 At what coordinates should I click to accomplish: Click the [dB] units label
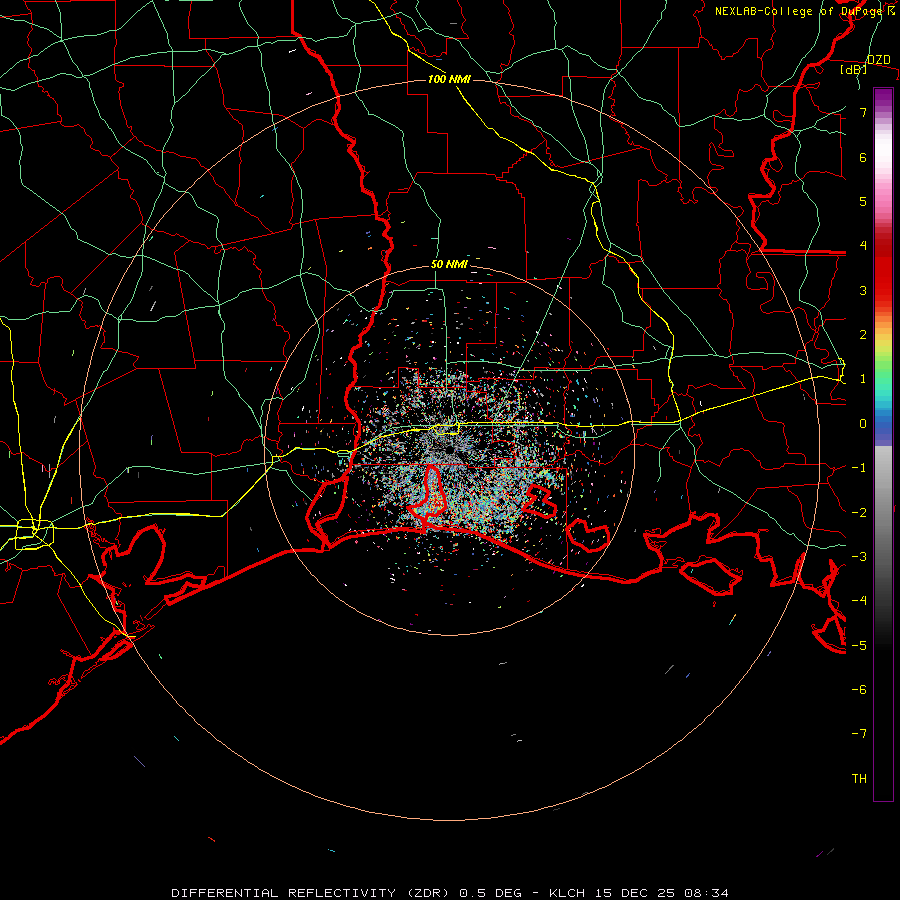(x=854, y=69)
